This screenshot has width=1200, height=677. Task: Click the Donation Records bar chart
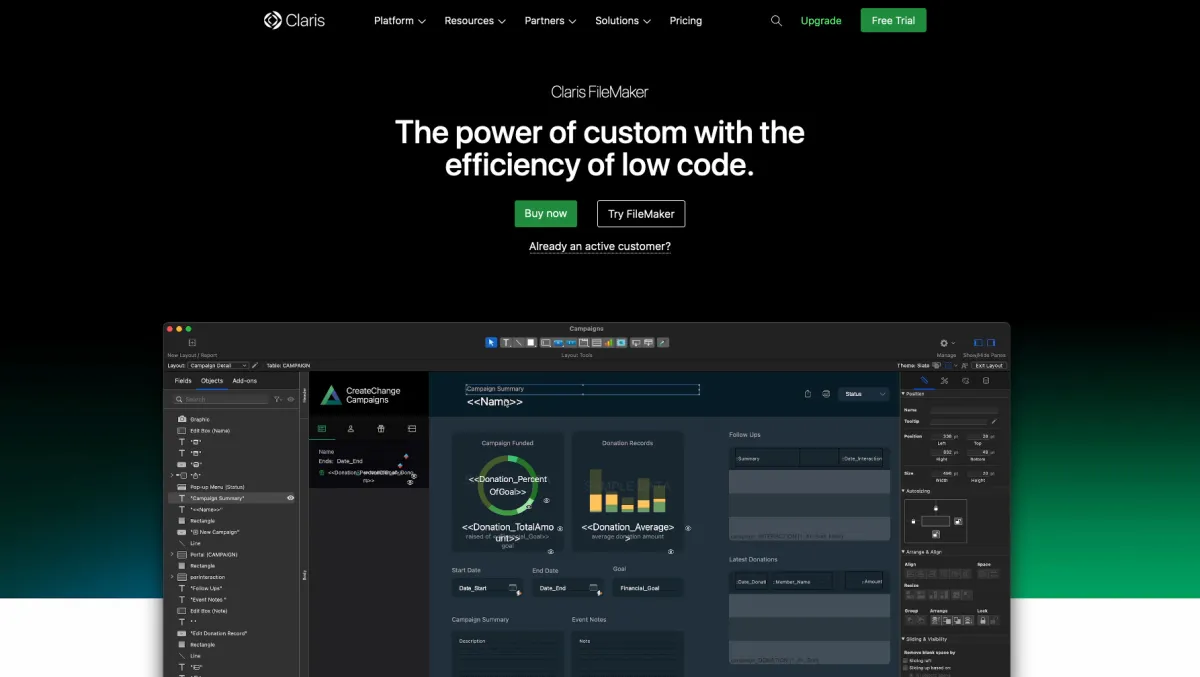(627, 490)
